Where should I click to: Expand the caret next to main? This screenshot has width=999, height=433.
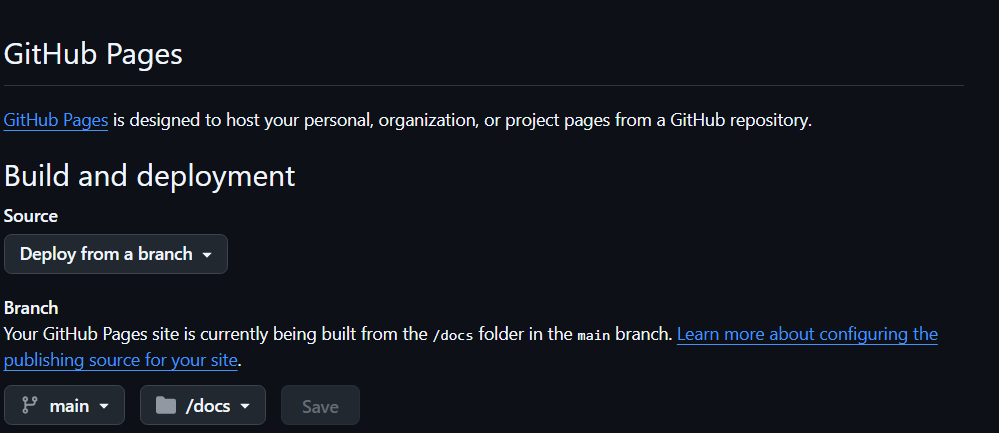[104, 407]
